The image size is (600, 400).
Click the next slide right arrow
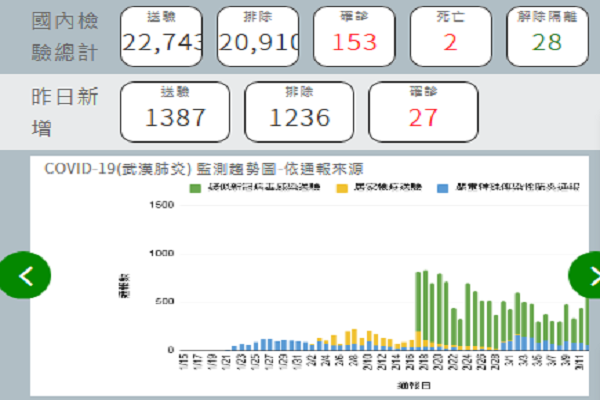click(x=586, y=276)
